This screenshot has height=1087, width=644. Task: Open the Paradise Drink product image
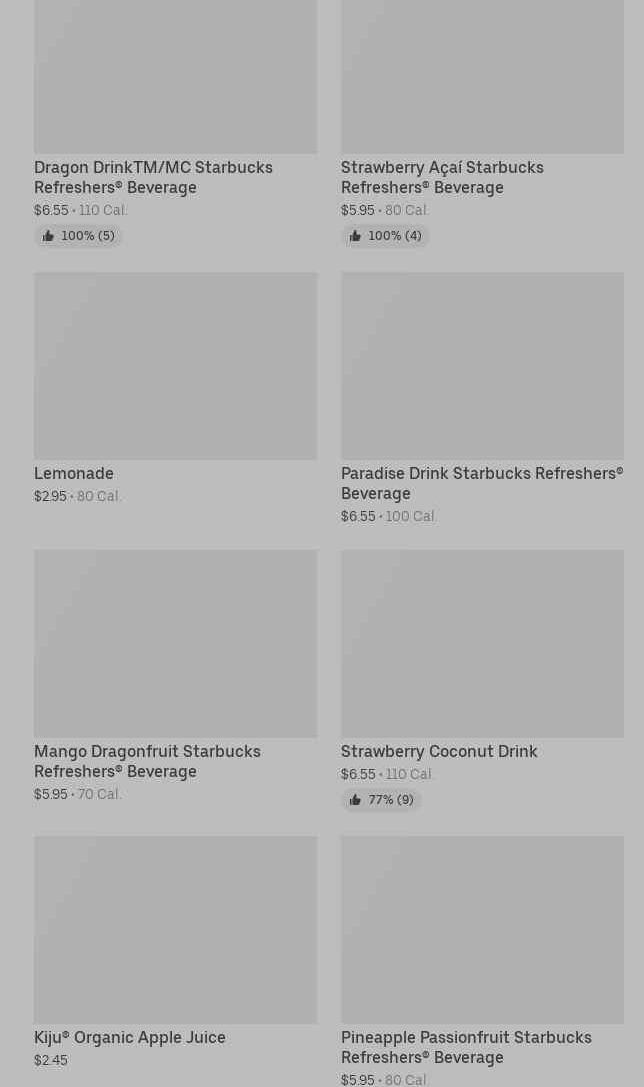tap(482, 366)
